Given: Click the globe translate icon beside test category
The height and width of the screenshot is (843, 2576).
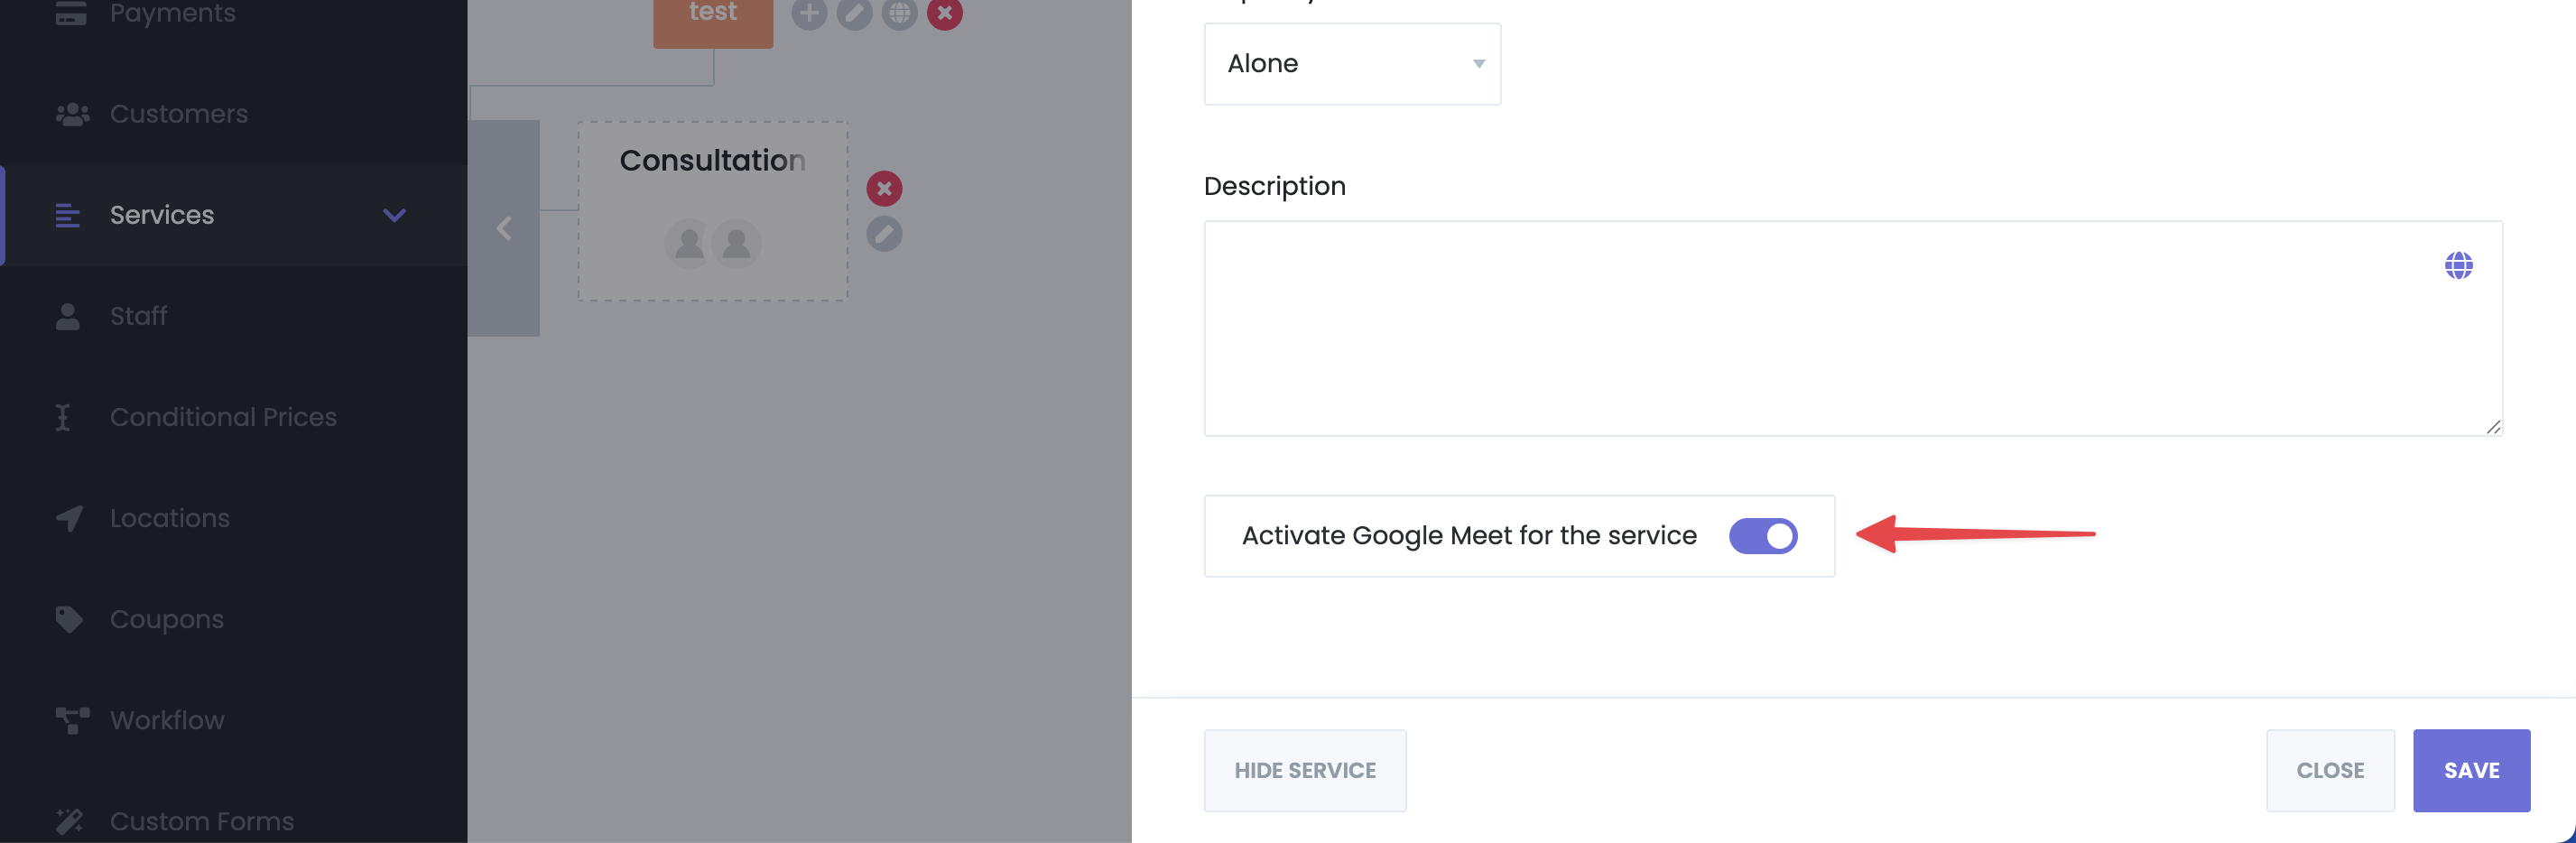Looking at the screenshot, I should point(899,13).
